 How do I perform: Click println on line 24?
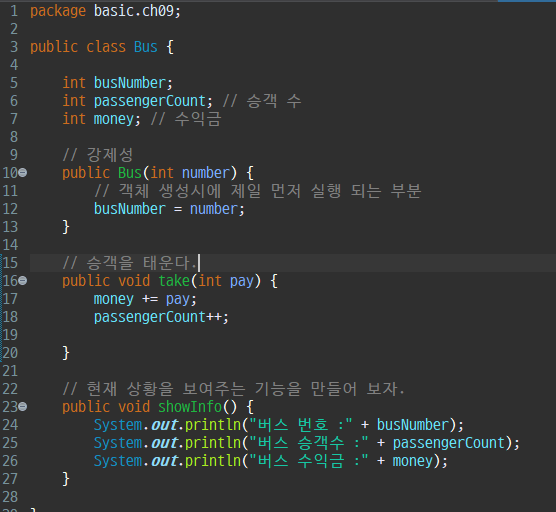(x=213, y=425)
